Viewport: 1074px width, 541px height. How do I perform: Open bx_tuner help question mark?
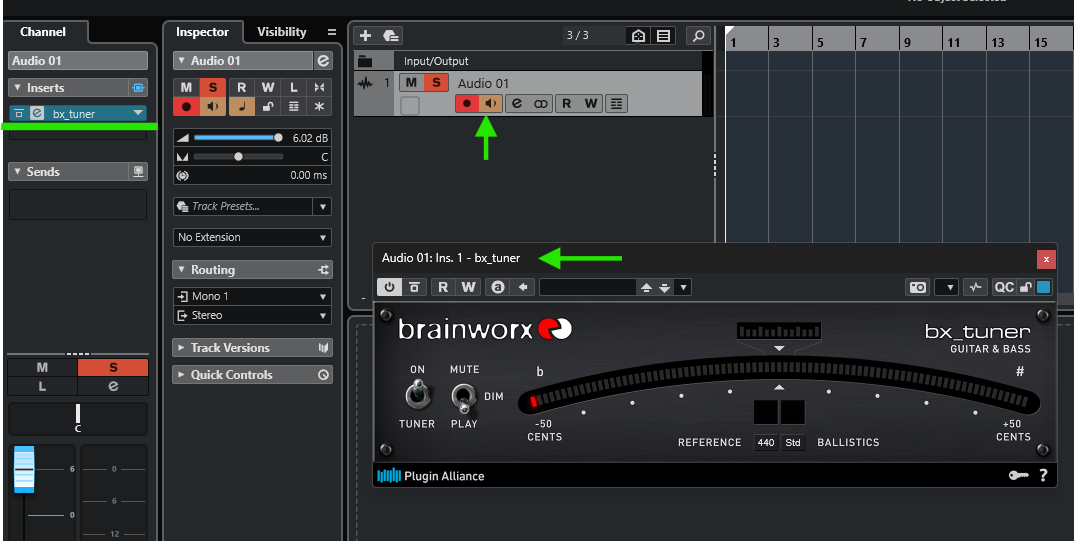click(1044, 475)
